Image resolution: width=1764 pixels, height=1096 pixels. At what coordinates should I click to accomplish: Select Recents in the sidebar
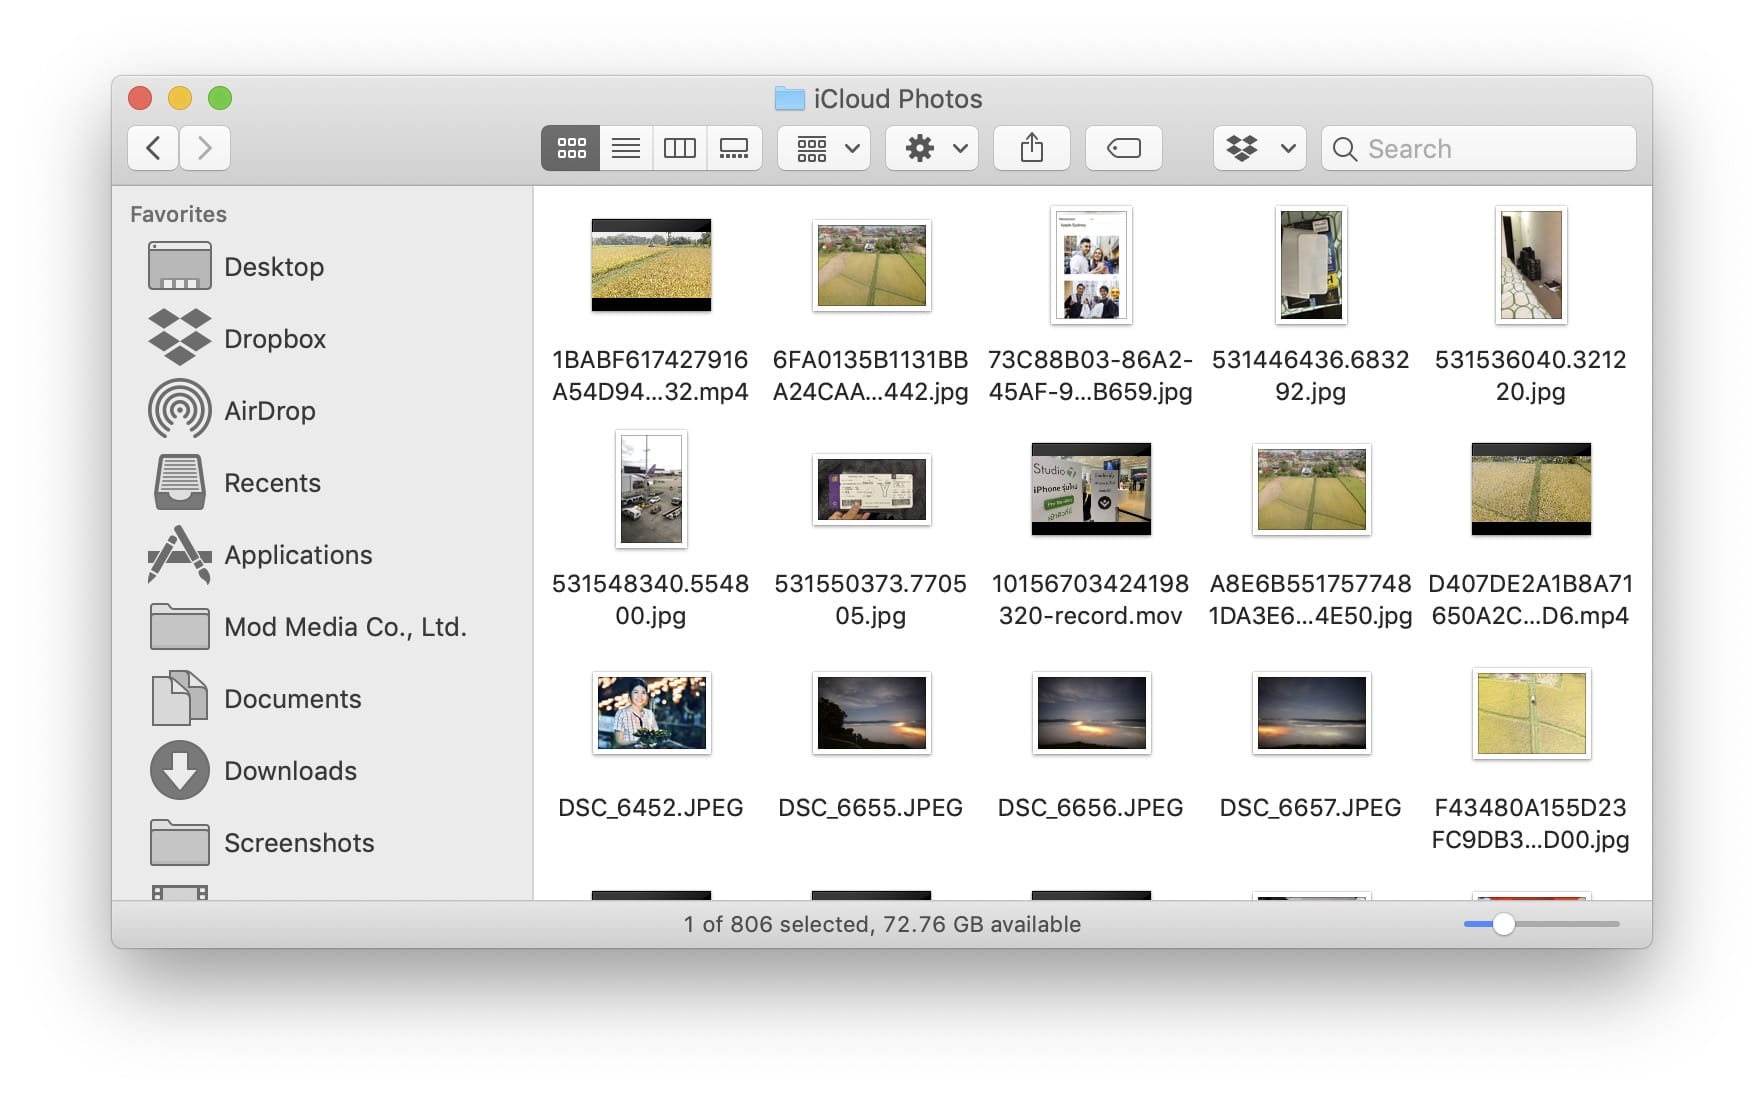270,483
